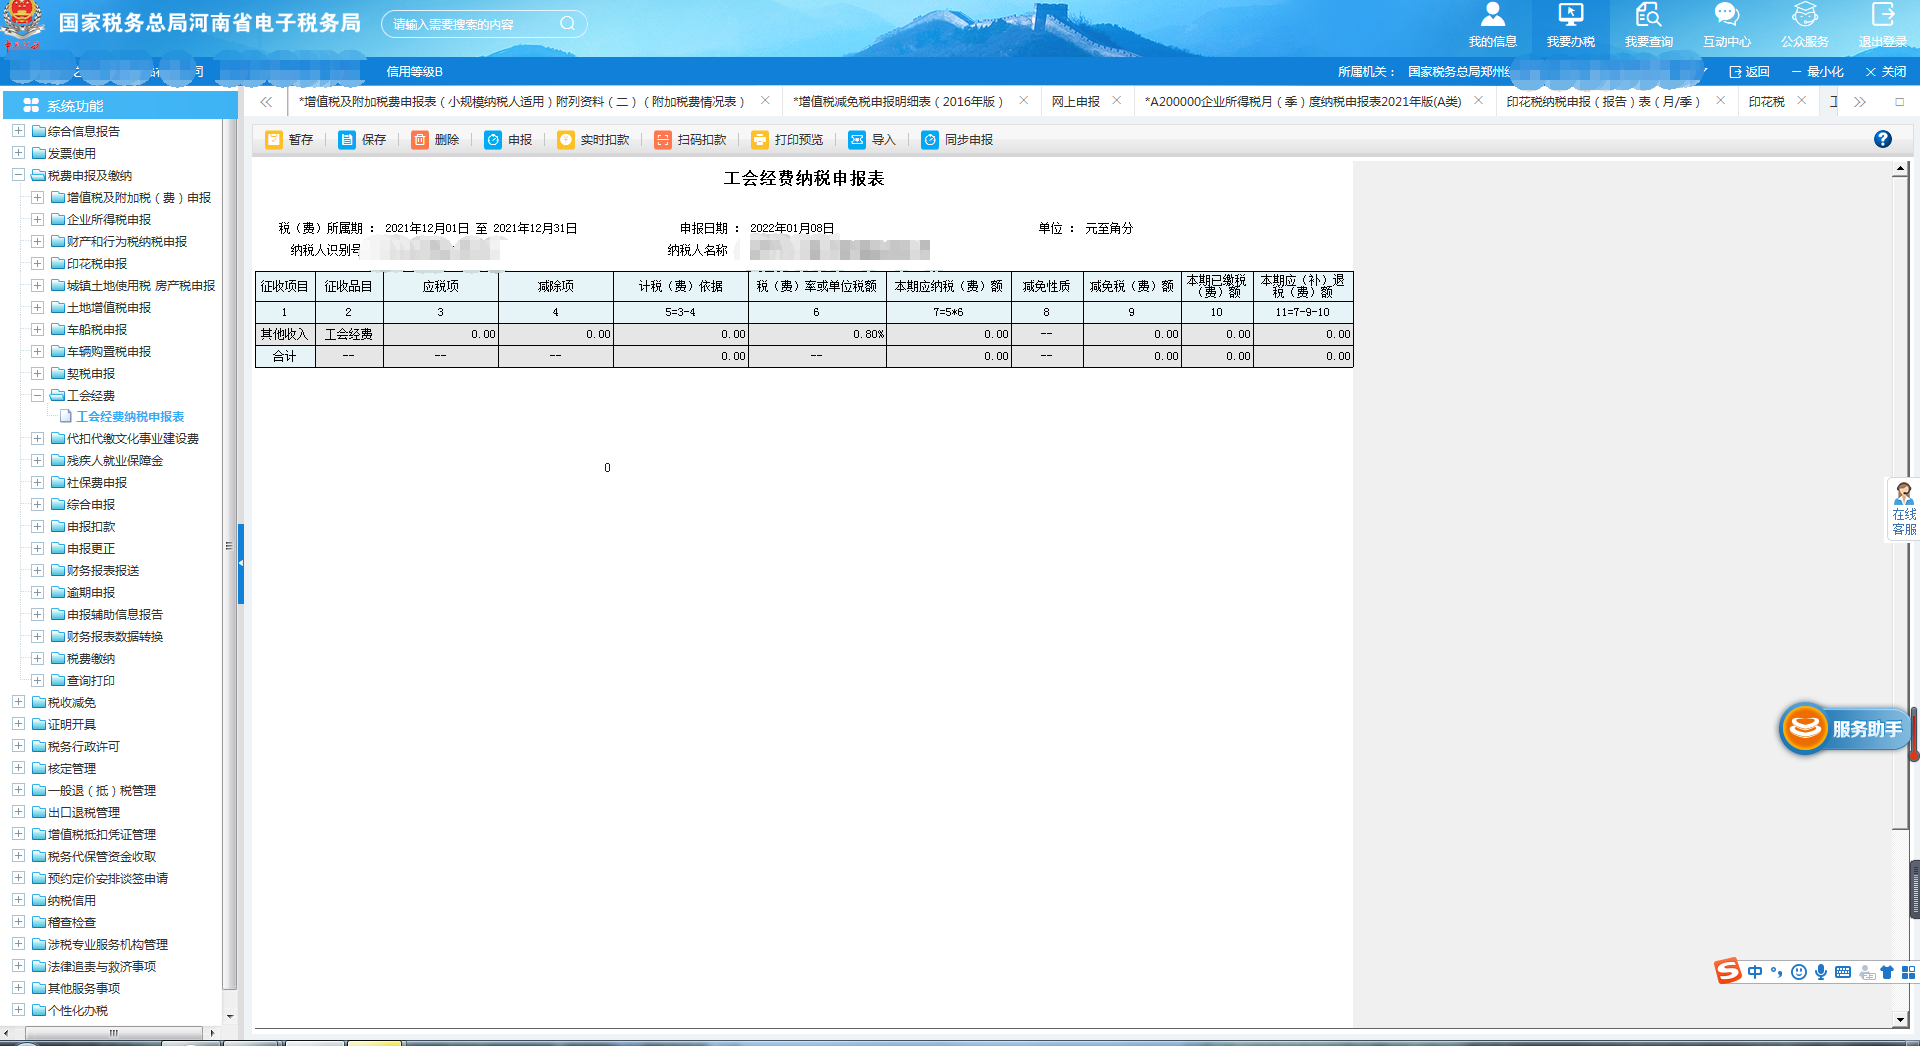Click the 扫码扣款 scan code payment button

click(690, 140)
